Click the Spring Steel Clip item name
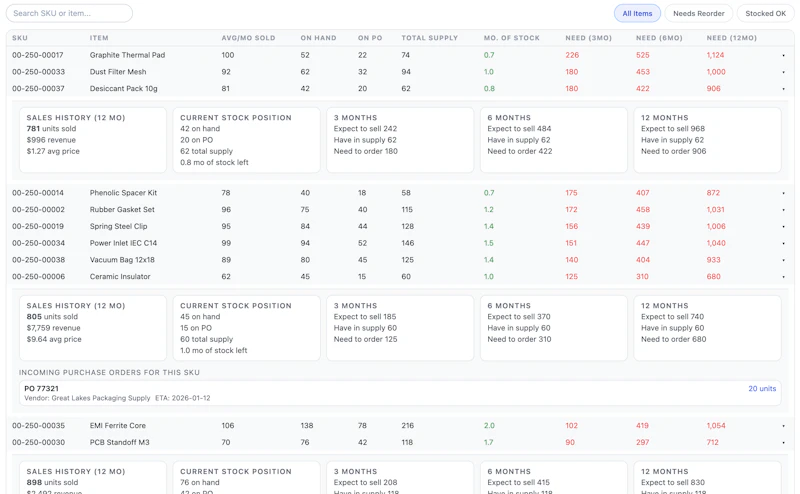 click(118, 227)
